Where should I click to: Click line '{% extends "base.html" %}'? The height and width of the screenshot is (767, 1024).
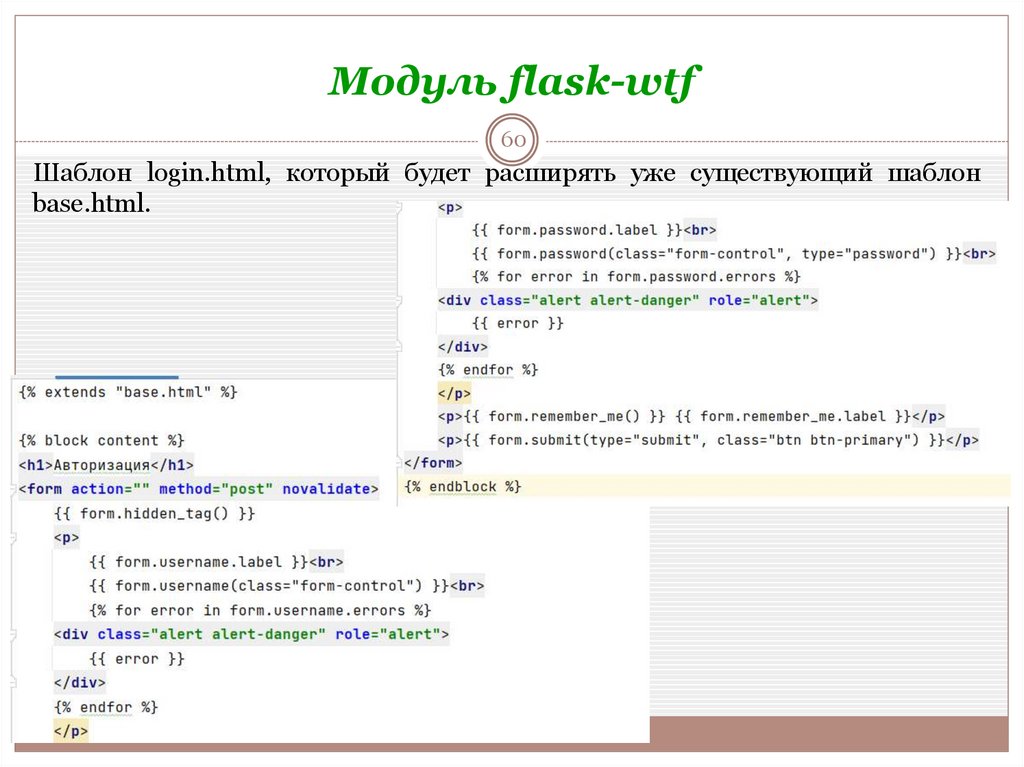coord(128,392)
